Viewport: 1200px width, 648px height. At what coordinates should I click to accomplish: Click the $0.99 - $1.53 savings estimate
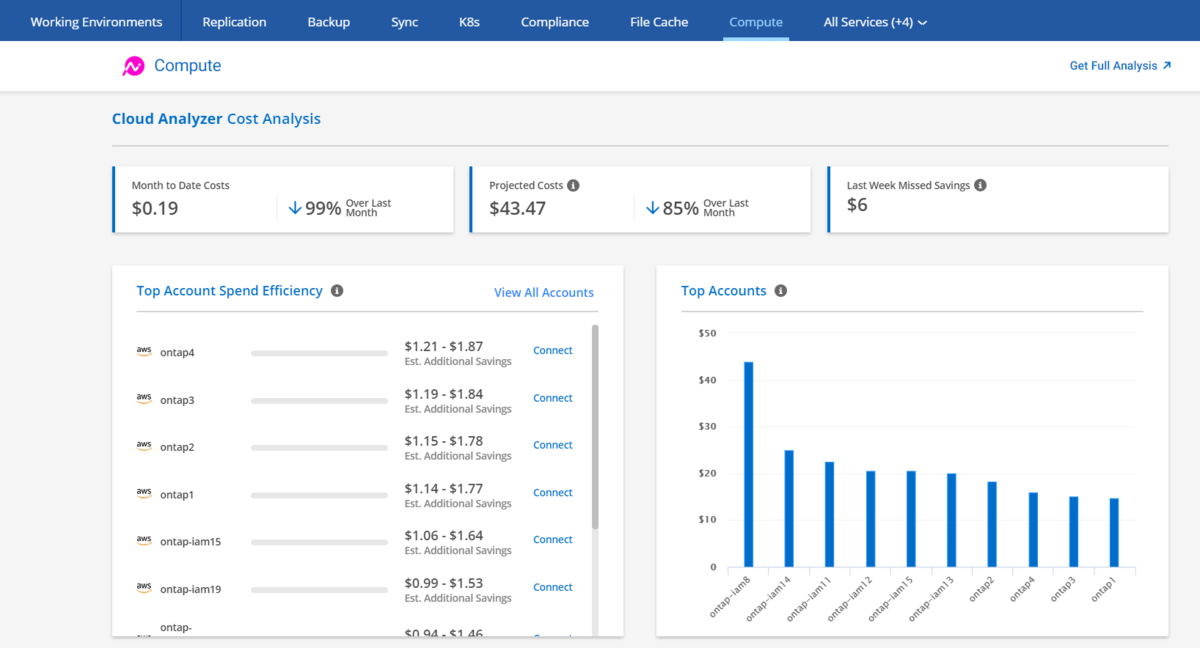(x=444, y=583)
